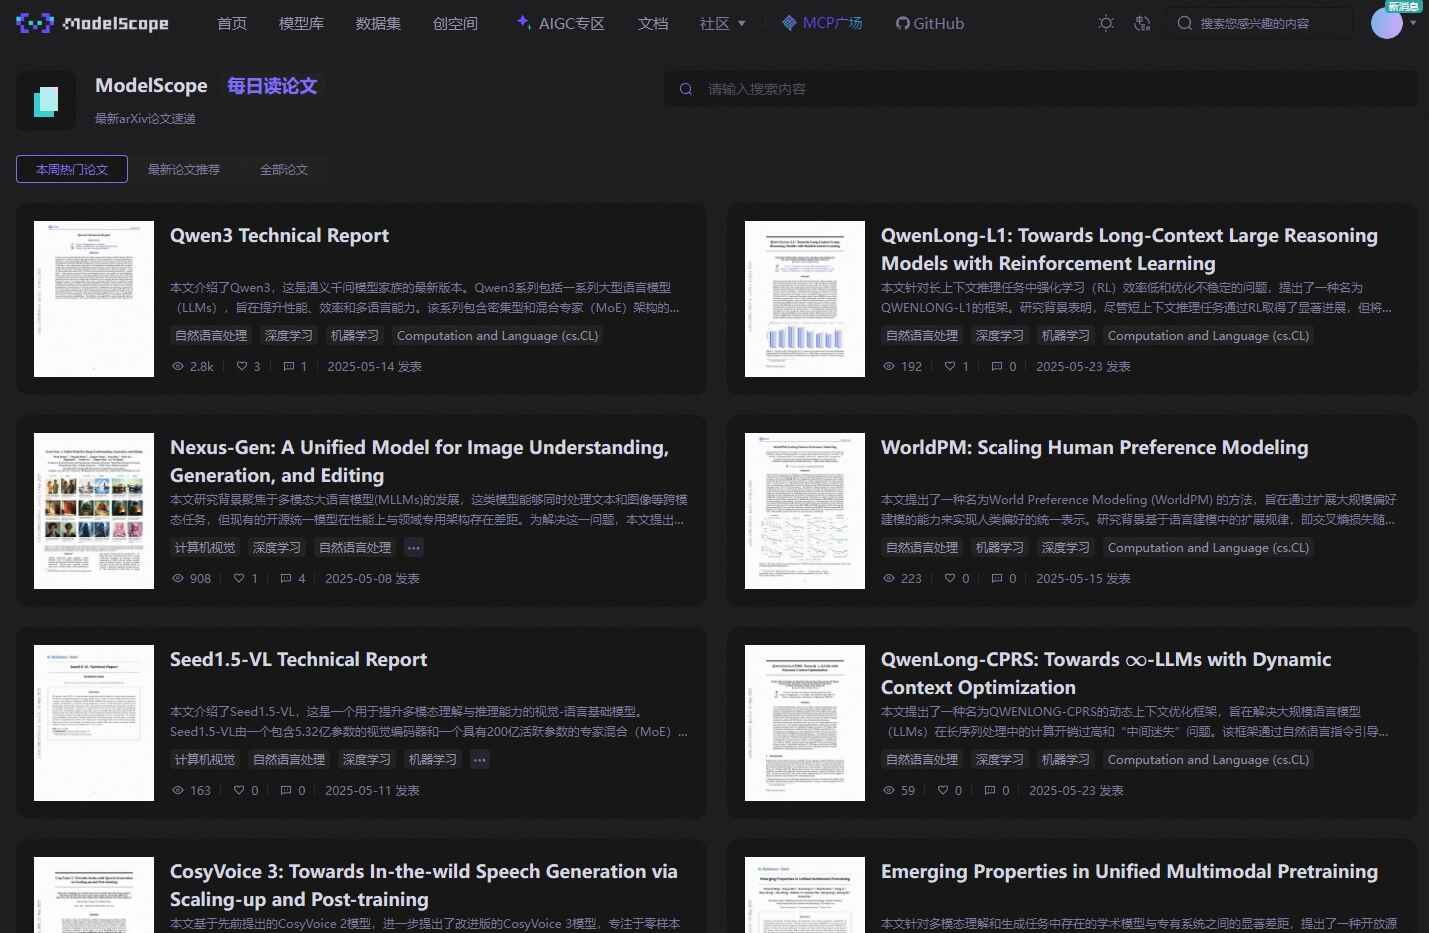The width and height of the screenshot is (1429, 933).
Task: Like the QwenLong-L1 paper
Action: pos(950,366)
